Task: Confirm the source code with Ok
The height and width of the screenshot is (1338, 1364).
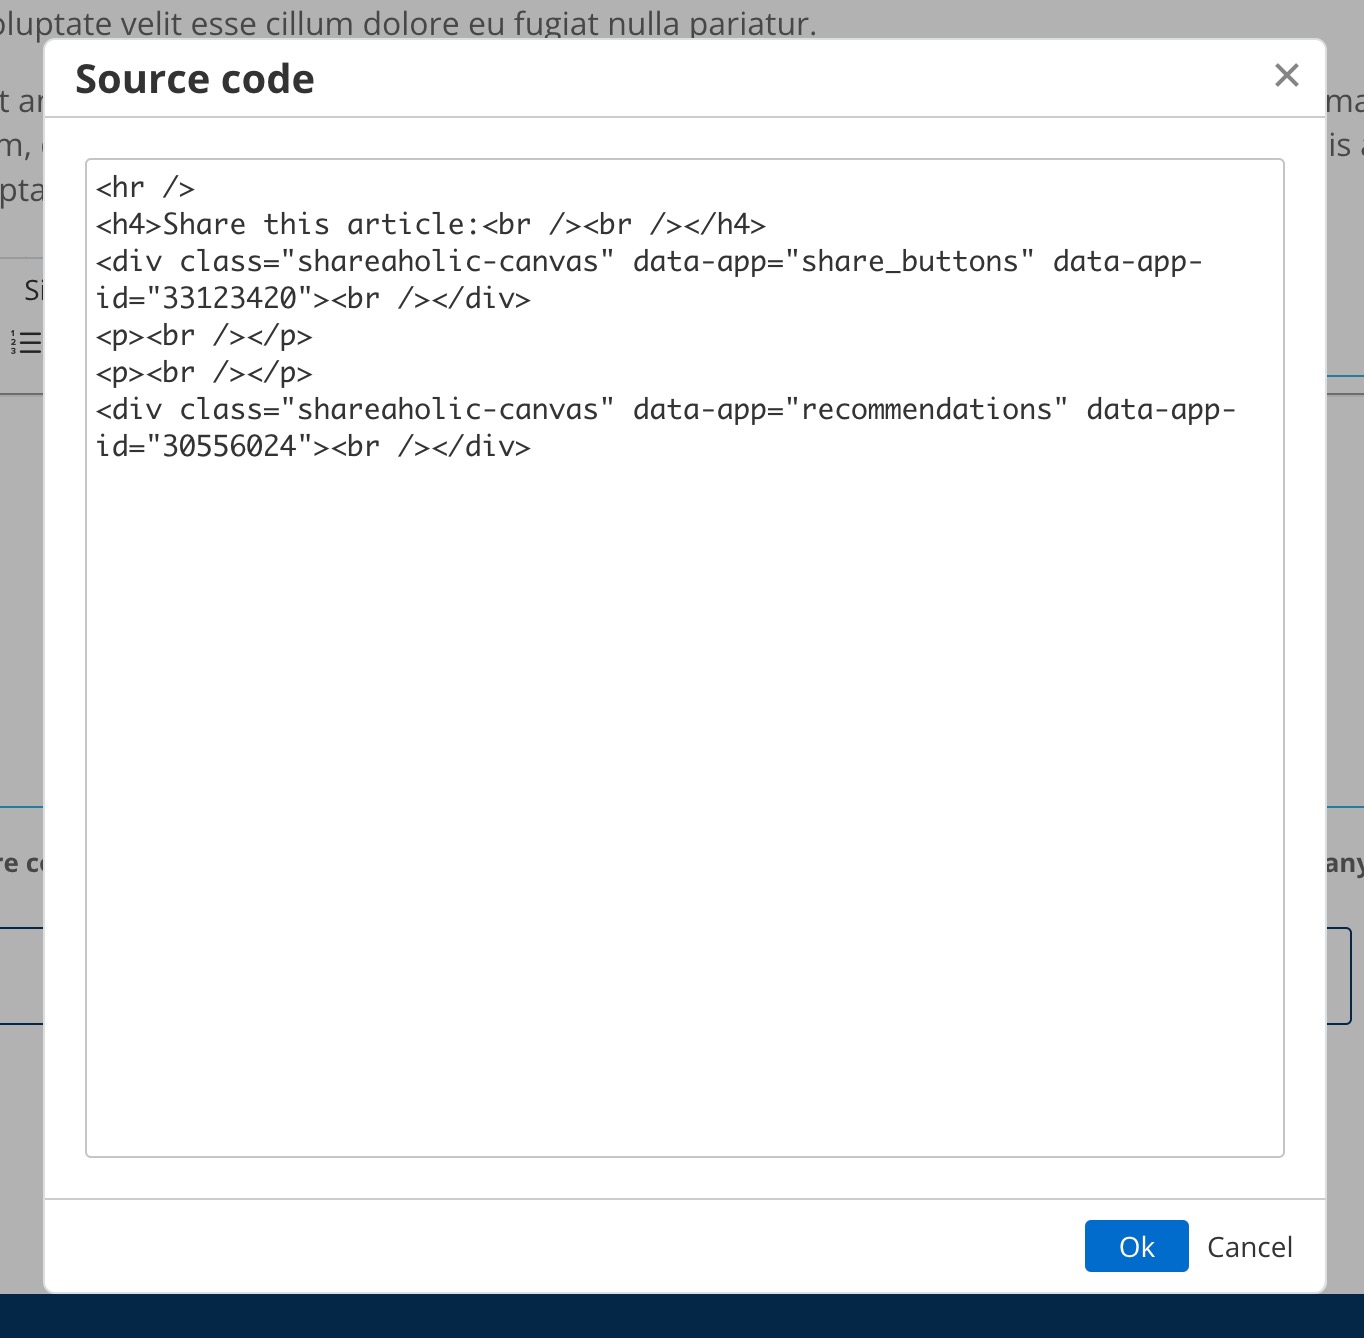Action: [x=1135, y=1246]
